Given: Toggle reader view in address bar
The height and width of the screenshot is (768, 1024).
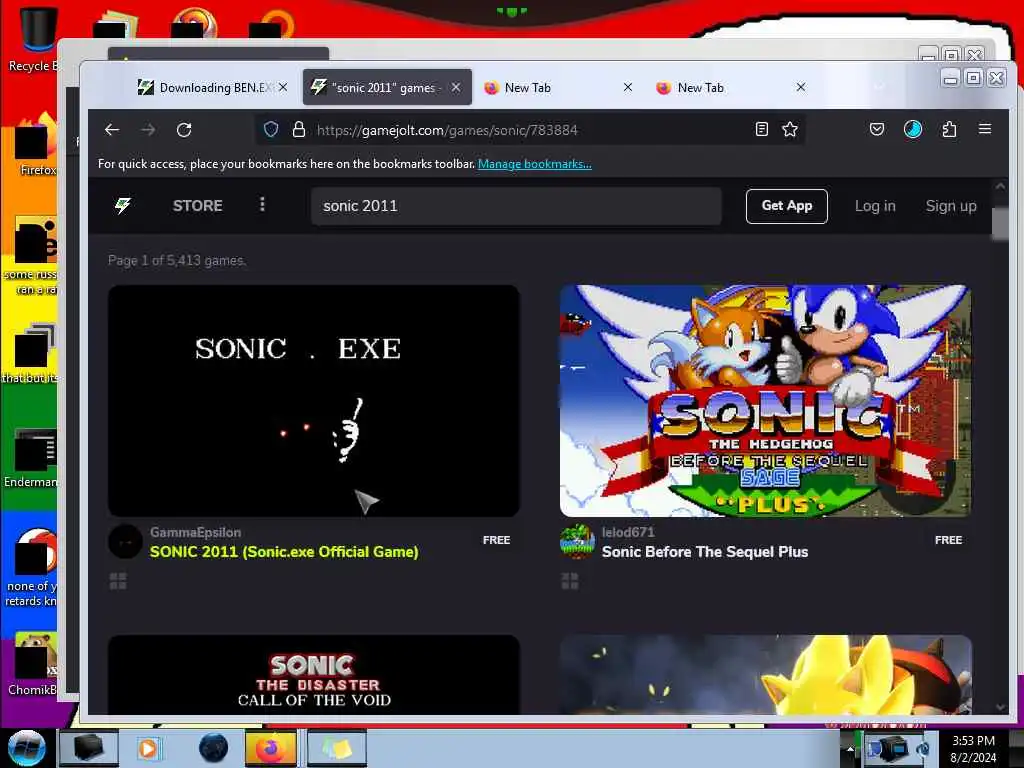Looking at the screenshot, I should coord(761,129).
